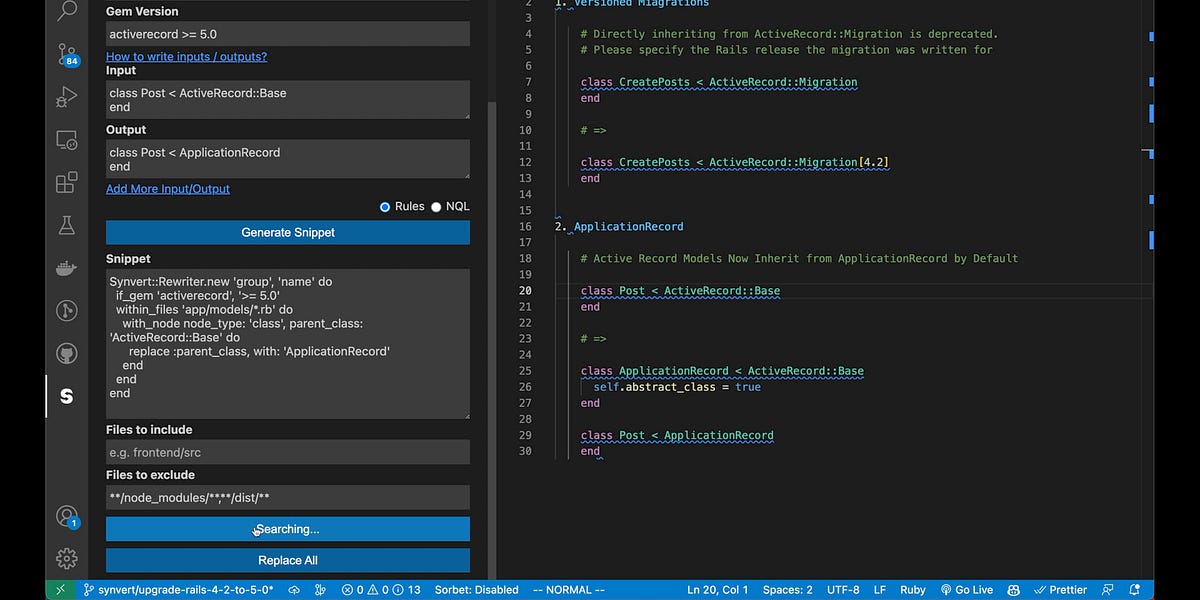This screenshot has width=1200, height=600.
Task: Click the Generate Snippet button
Action: click(287, 232)
